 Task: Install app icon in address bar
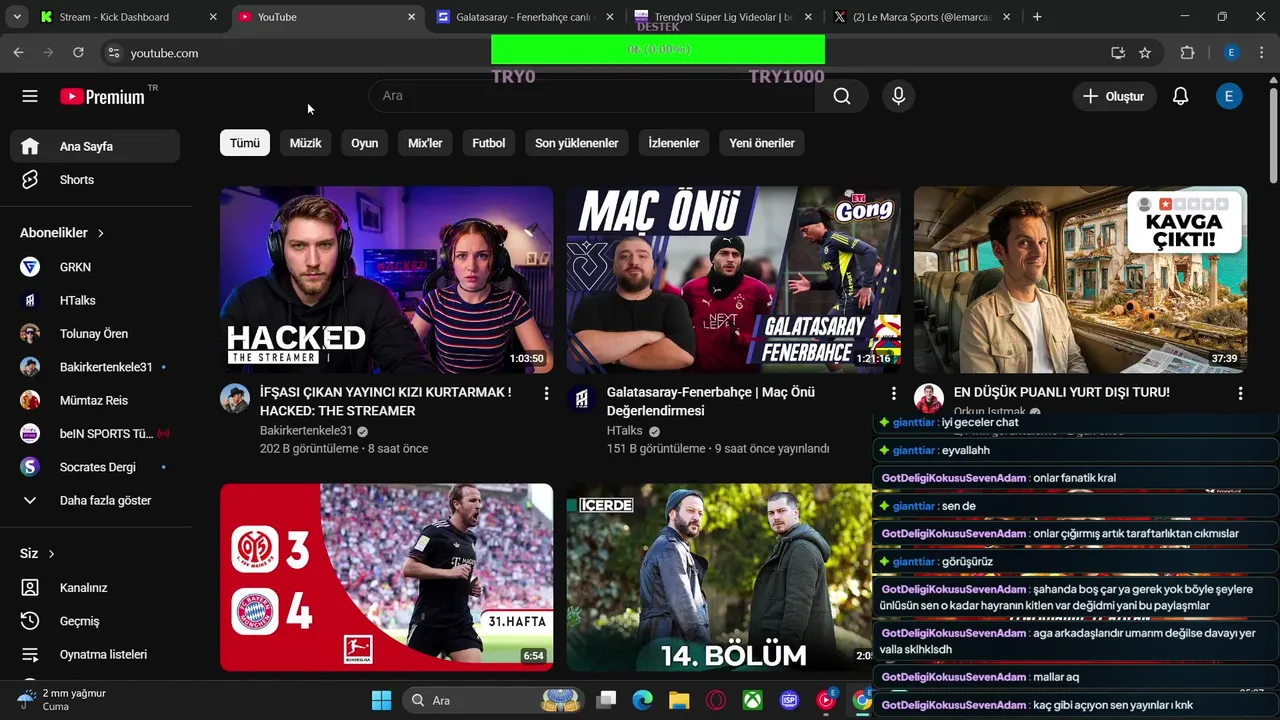[1118, 53]
